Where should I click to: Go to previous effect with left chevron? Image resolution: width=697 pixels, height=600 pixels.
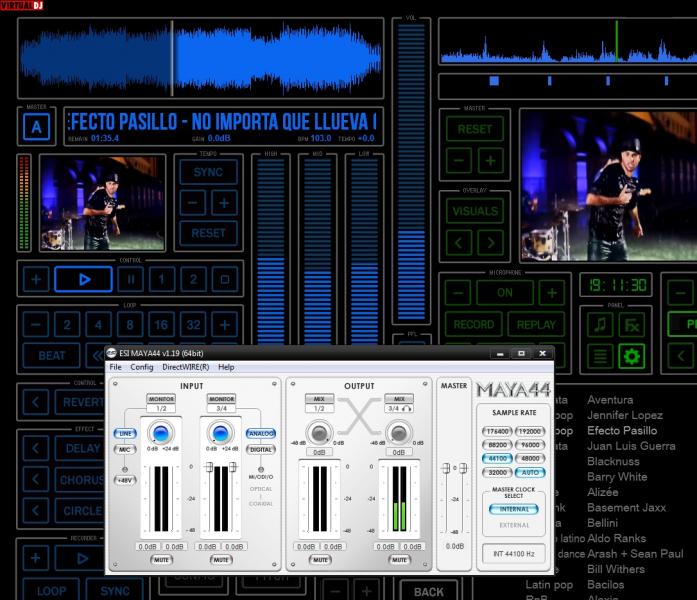click(x=37, y=449)
